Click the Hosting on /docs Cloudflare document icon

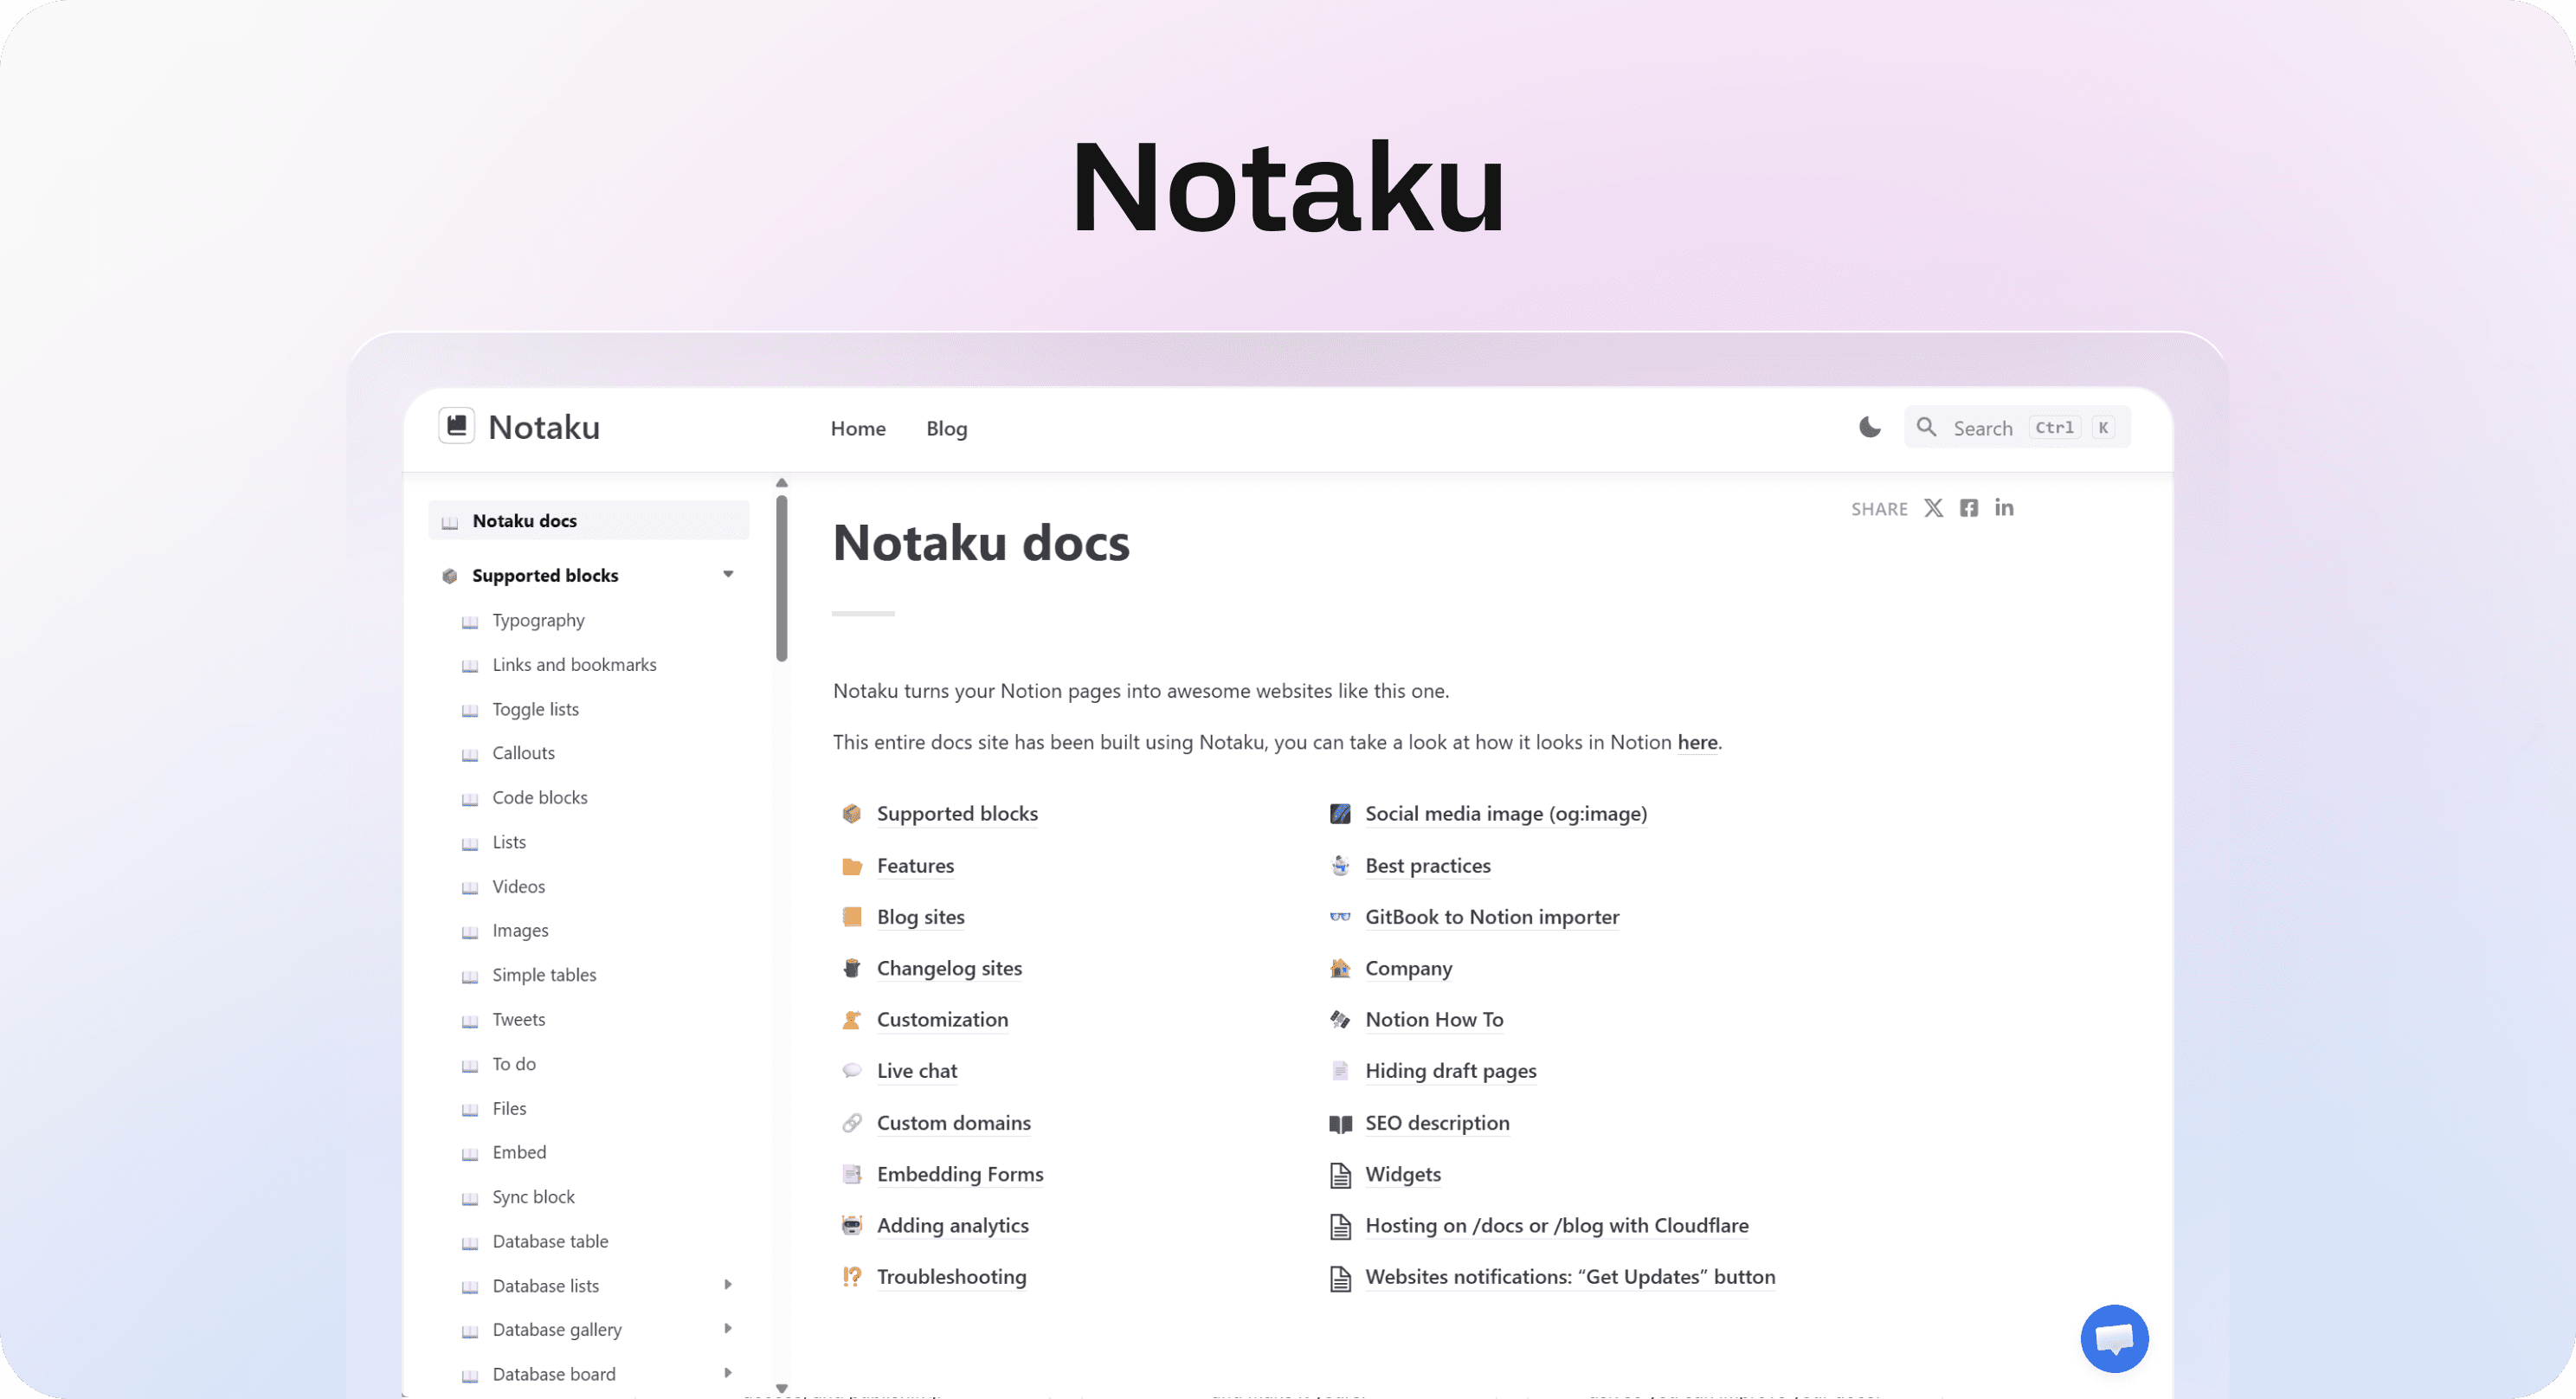pos(1340,1226)
